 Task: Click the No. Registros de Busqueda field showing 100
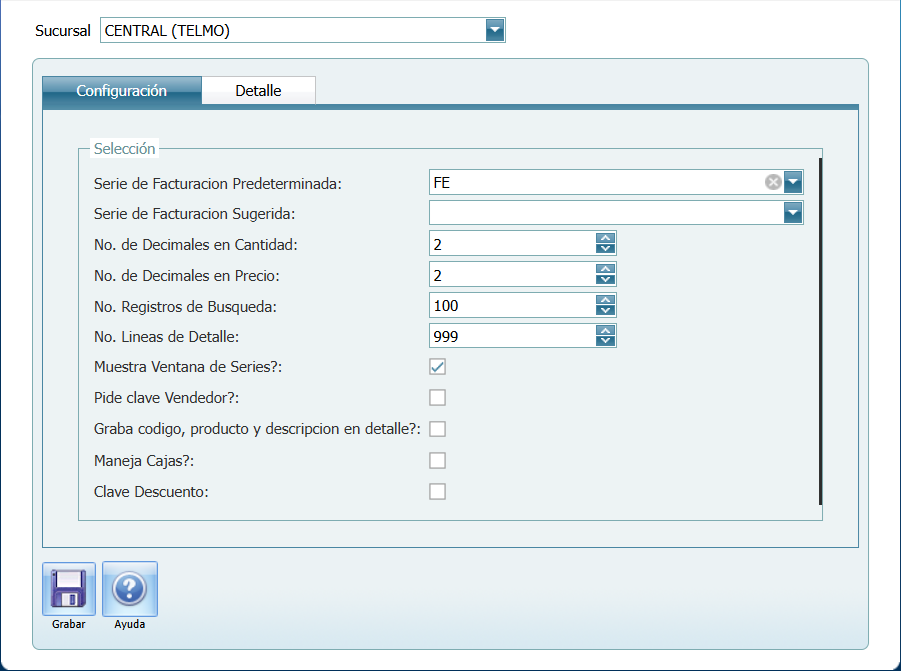tap(510, 305)
